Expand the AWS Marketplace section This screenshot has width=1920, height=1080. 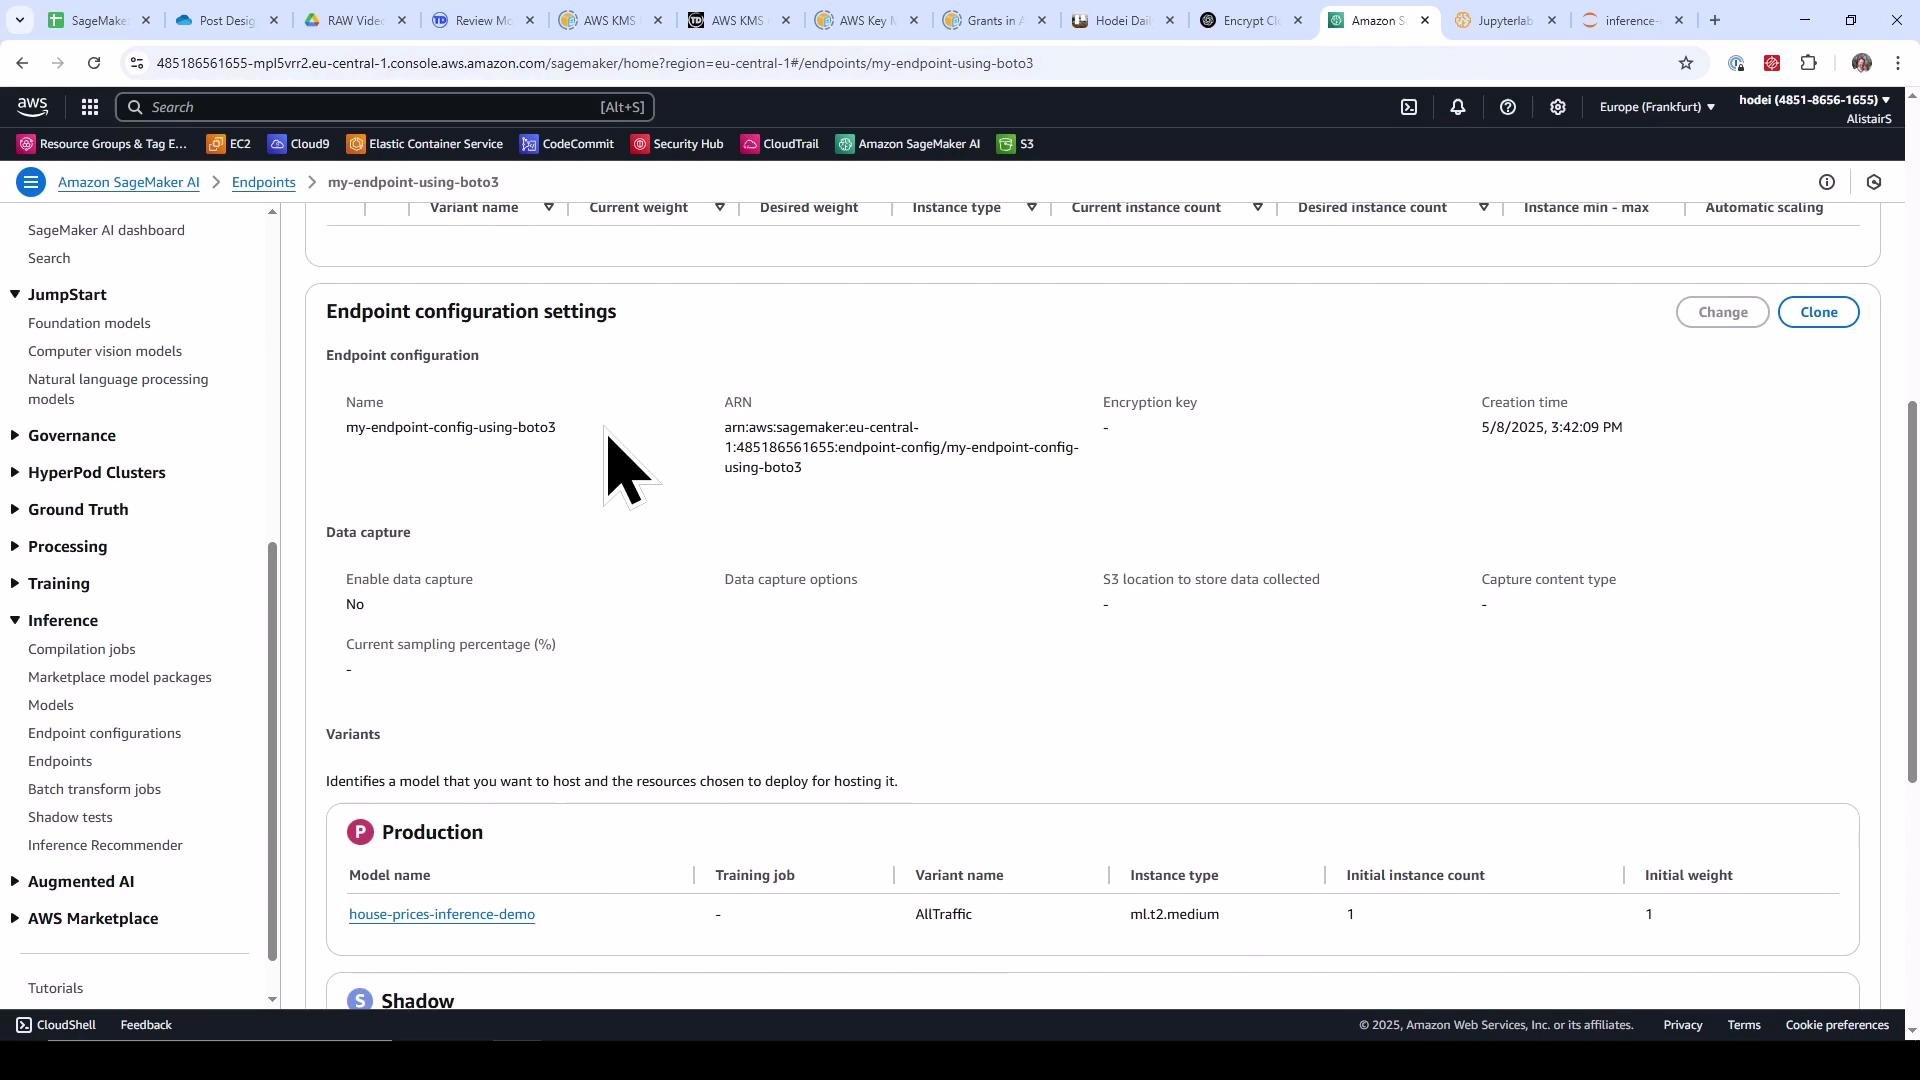point(15,918)
